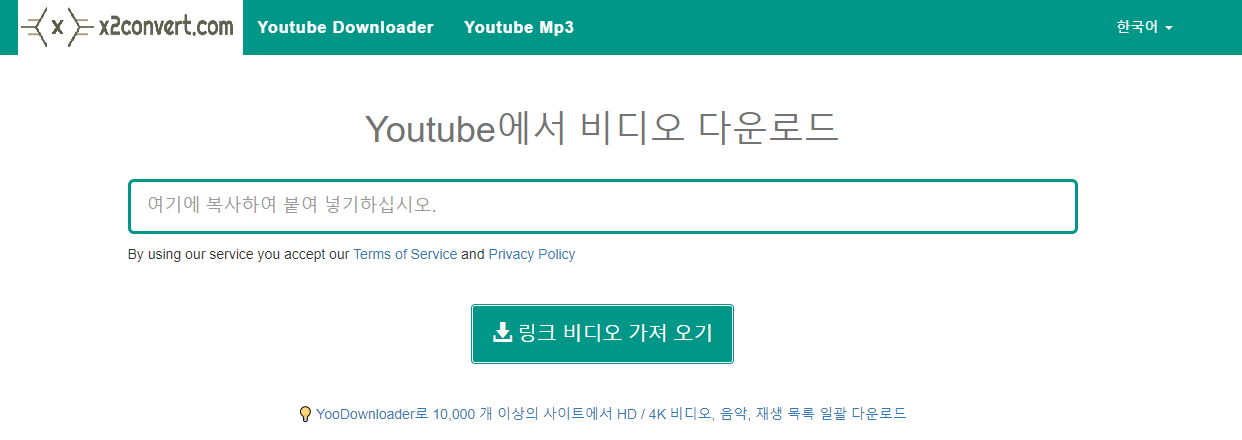Focus the video URL paste field
The height and width of the screenshot is (440, 1242).
point(602,206)
